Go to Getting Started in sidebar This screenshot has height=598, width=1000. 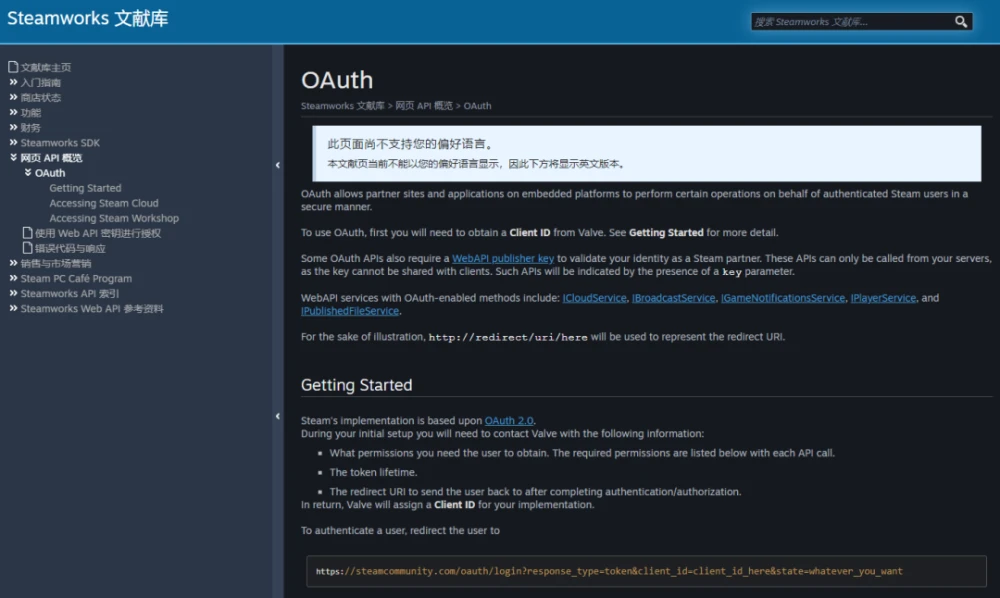[85, 188]
